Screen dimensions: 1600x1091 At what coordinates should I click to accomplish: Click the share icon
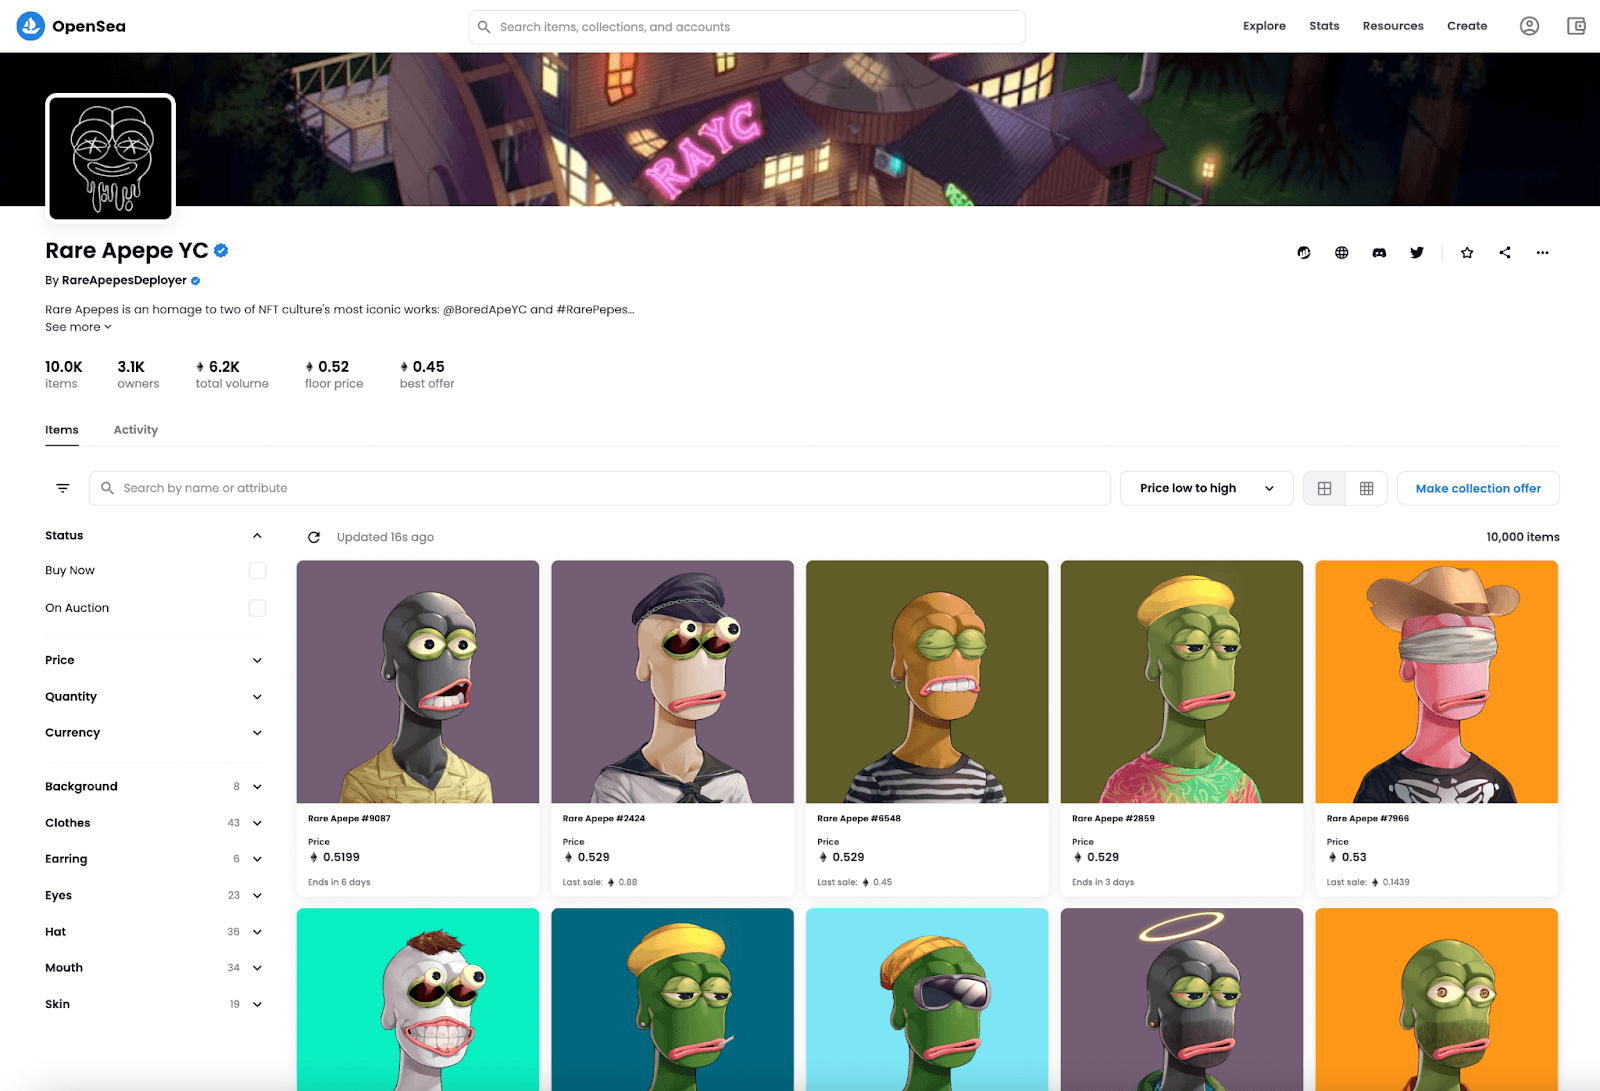click(1505, 253)
